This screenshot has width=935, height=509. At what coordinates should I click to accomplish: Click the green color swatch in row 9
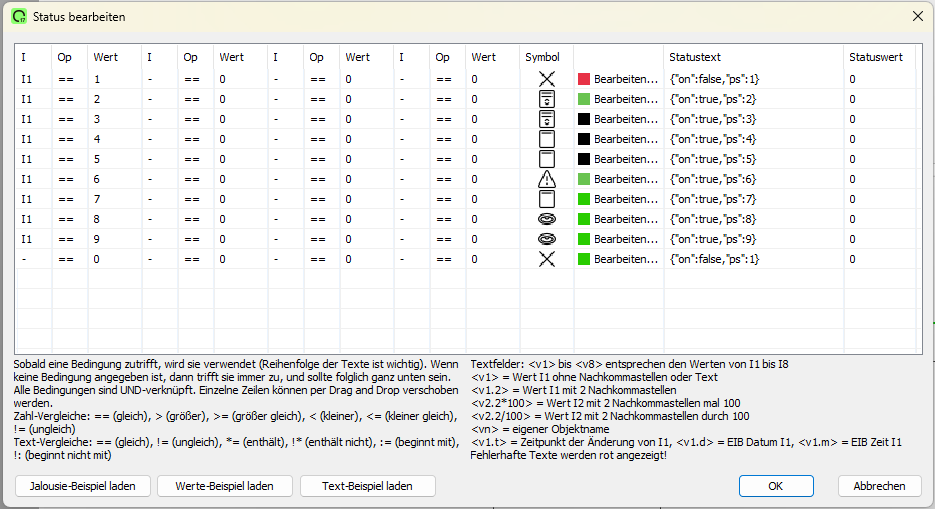pos(584,239)
